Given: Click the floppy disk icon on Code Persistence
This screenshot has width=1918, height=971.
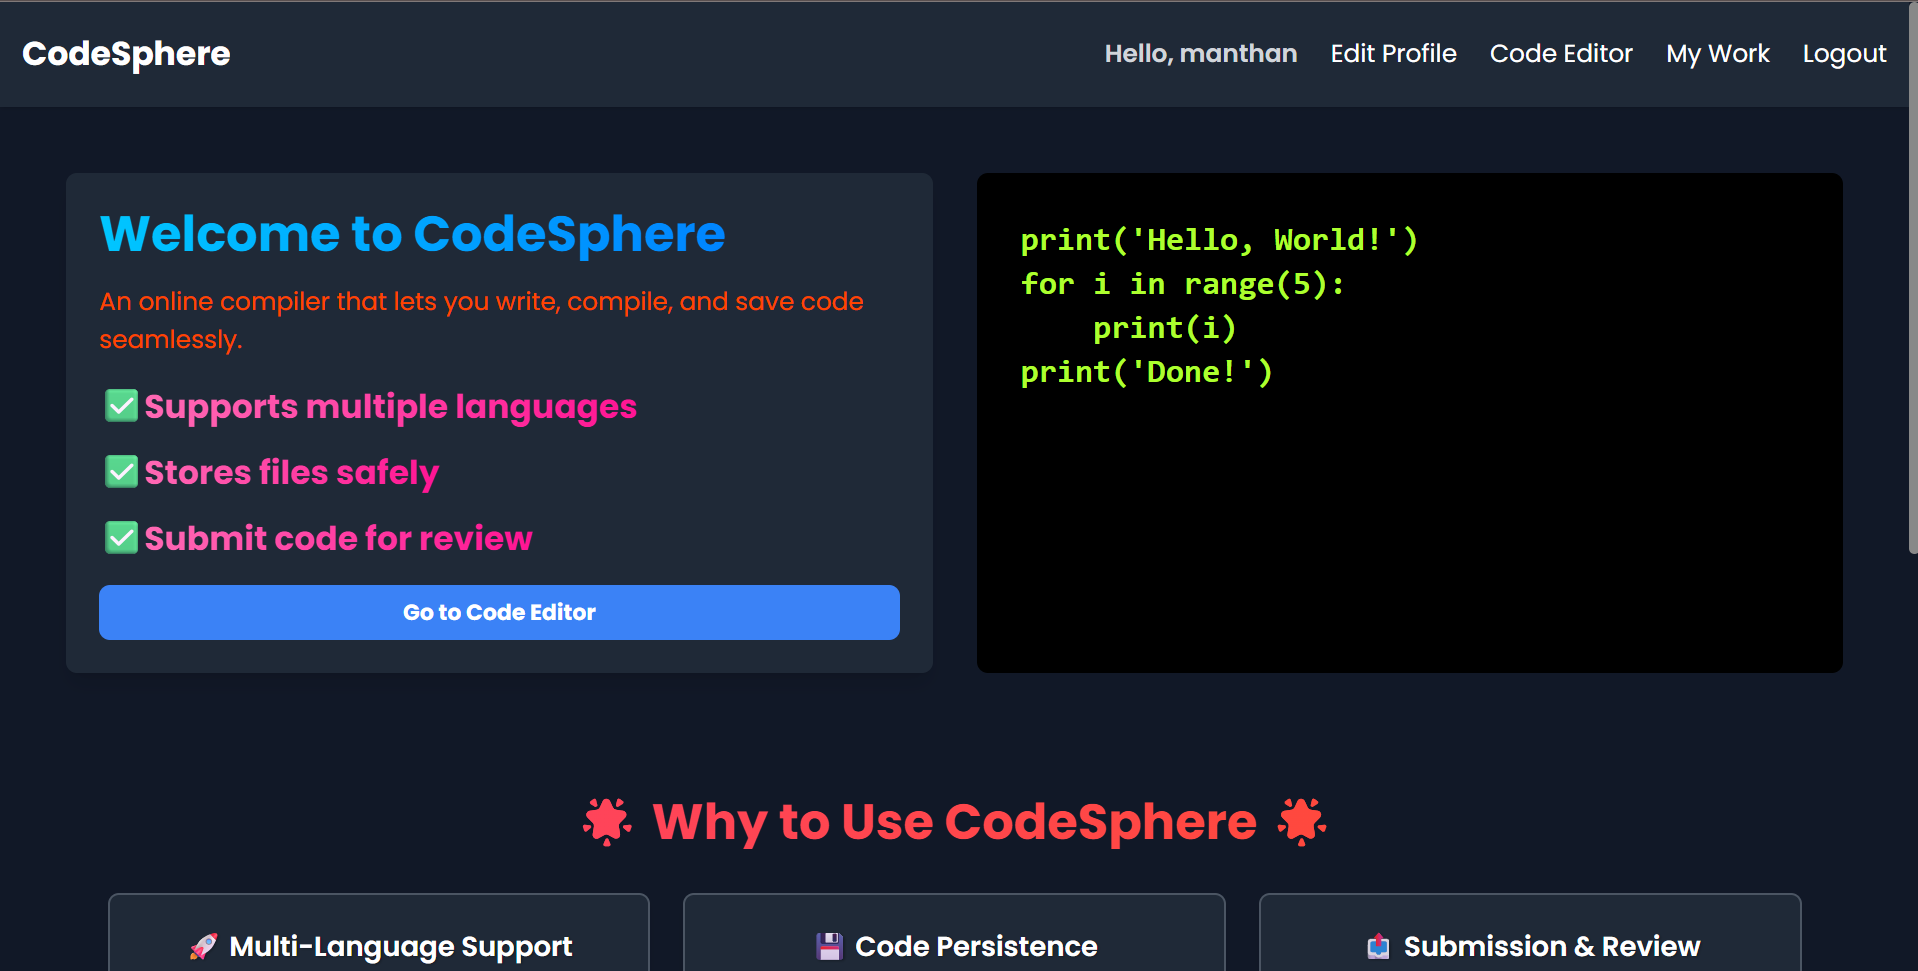Looking at the screenshot, I should tap(830, 946).
